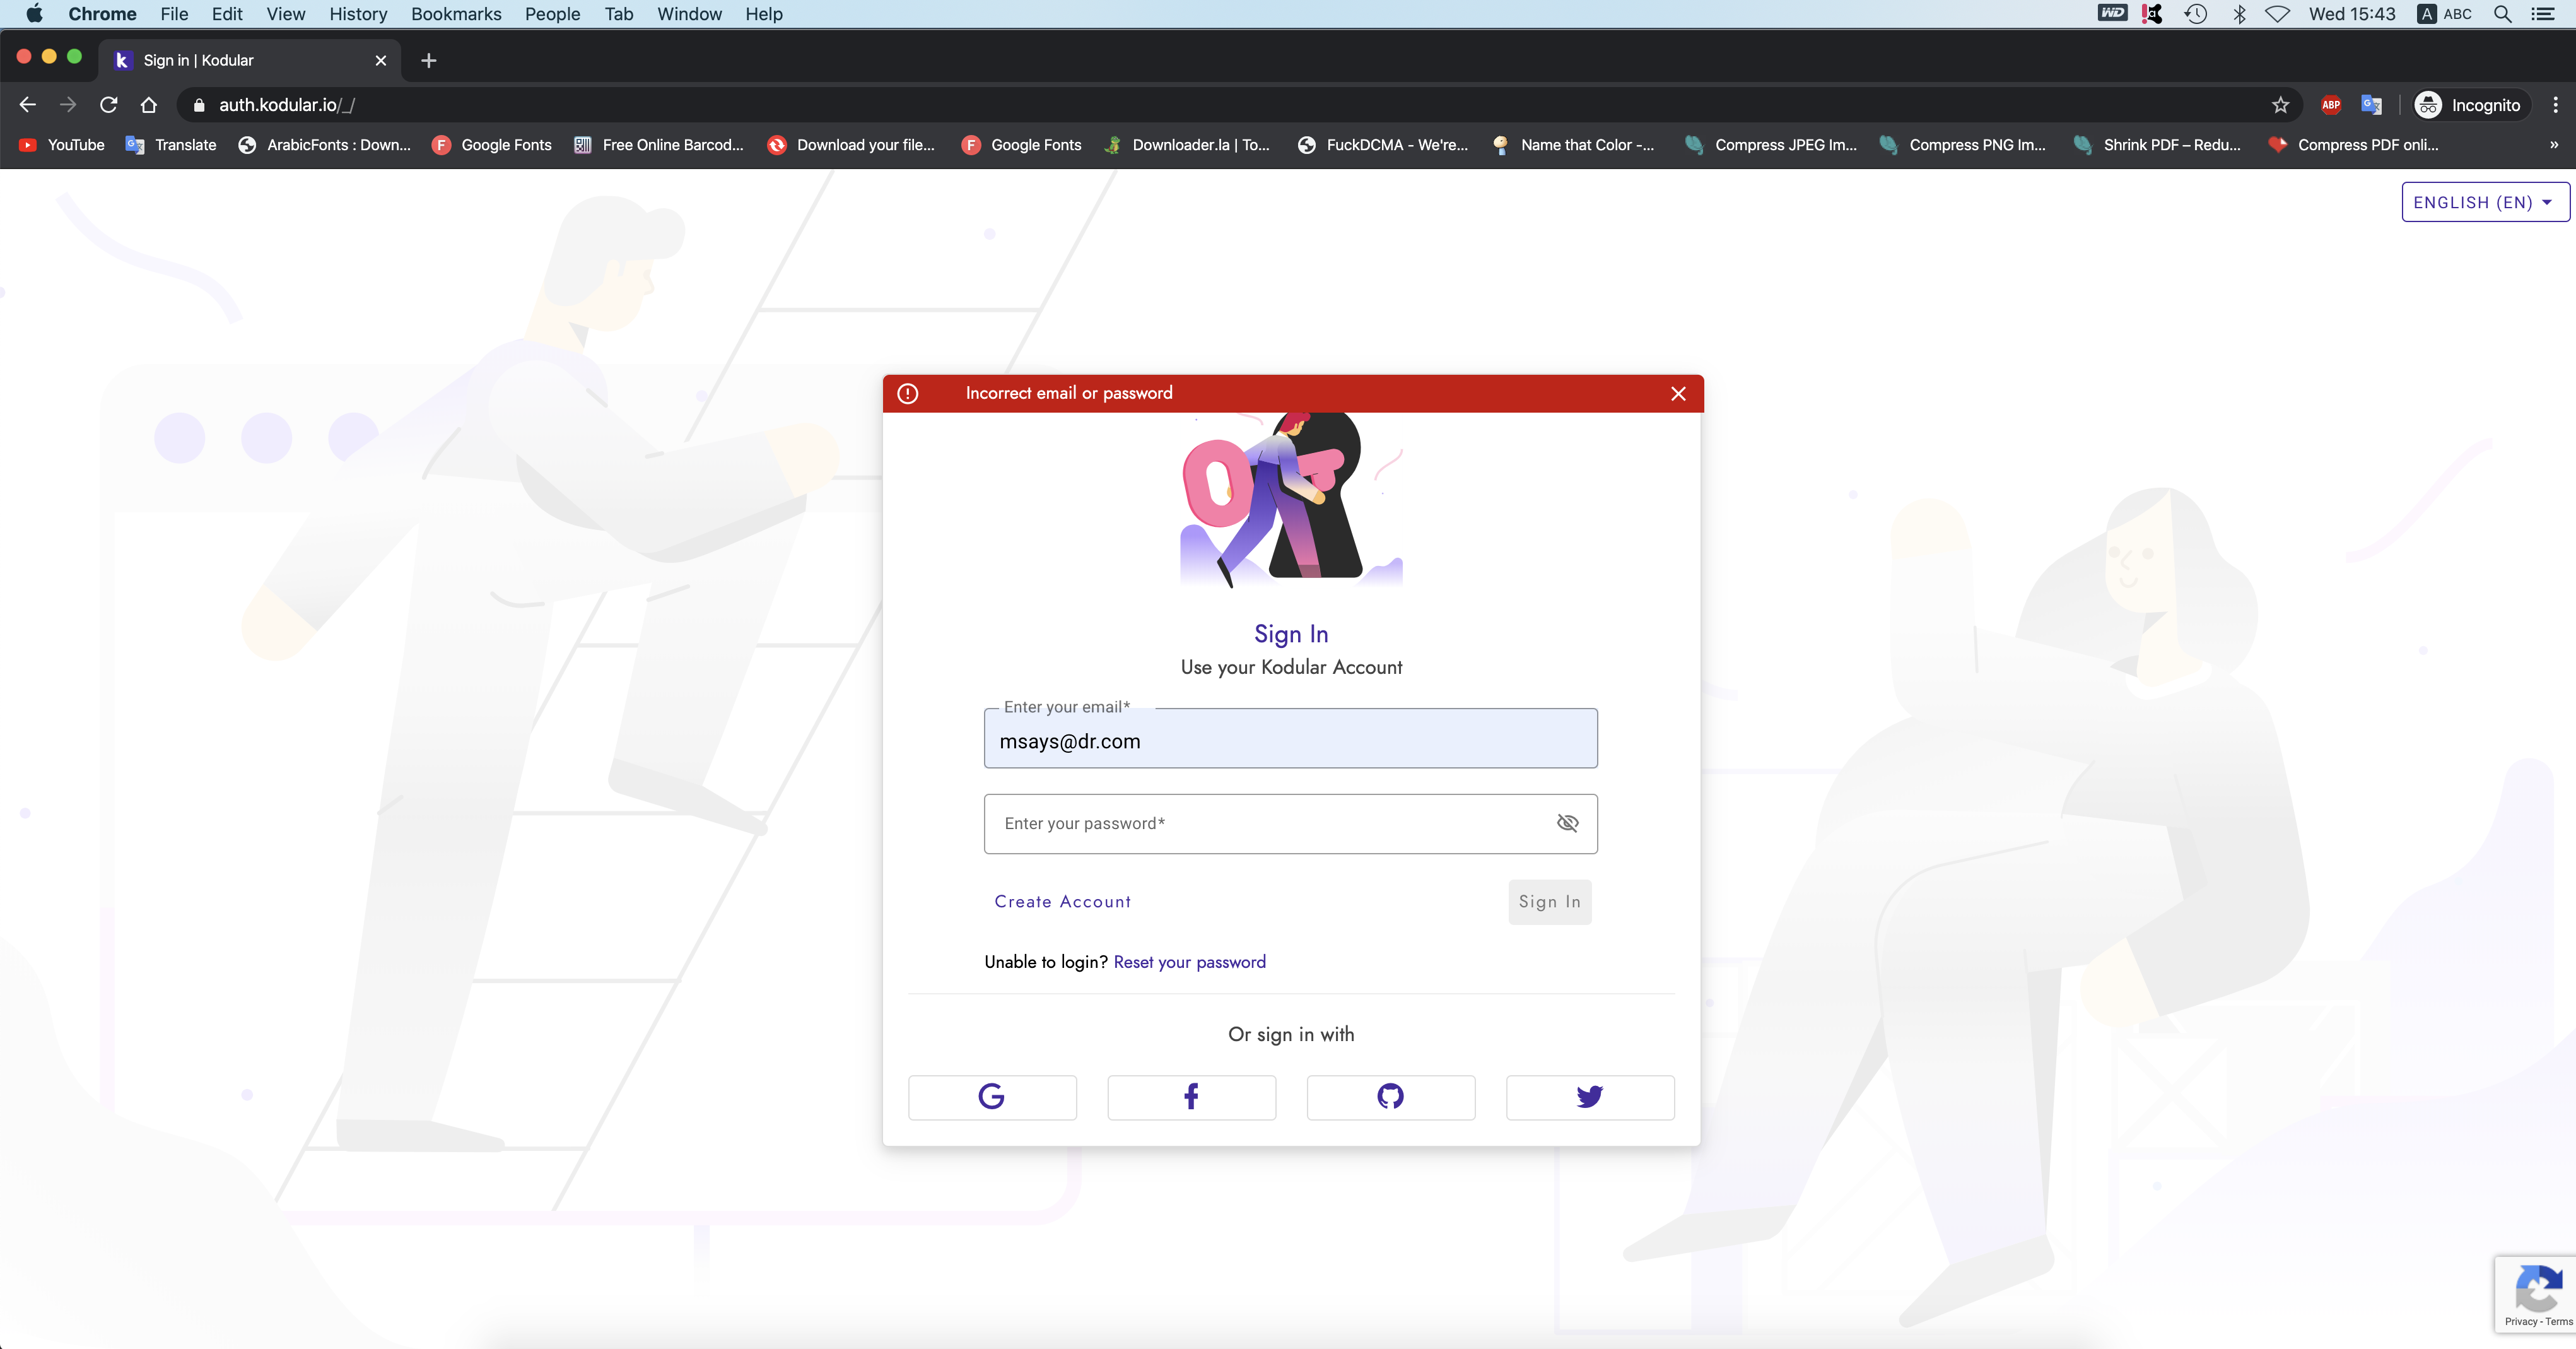Reload the page

(x=109, y=105)
